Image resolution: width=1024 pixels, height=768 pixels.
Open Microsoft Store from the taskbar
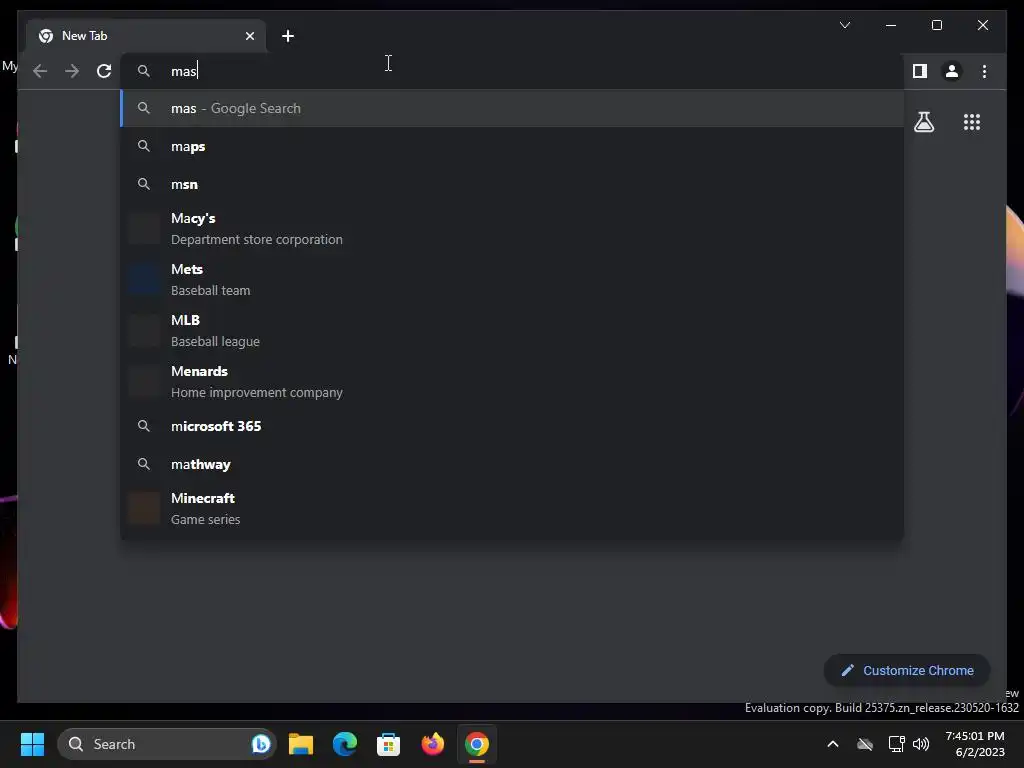[389, 744]
